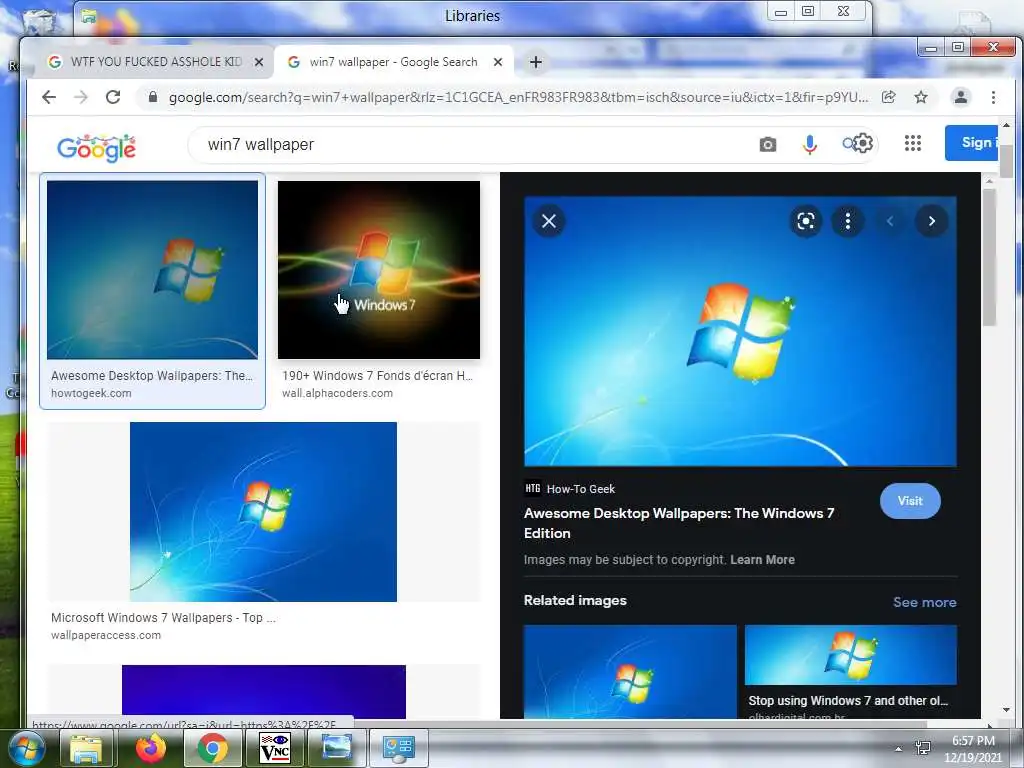Screen dimensions: 1024x768
Task: Click '190+ Windows 7 Fonds d'écran' caption
Action: pyautogui.click(x=377, y=376)
